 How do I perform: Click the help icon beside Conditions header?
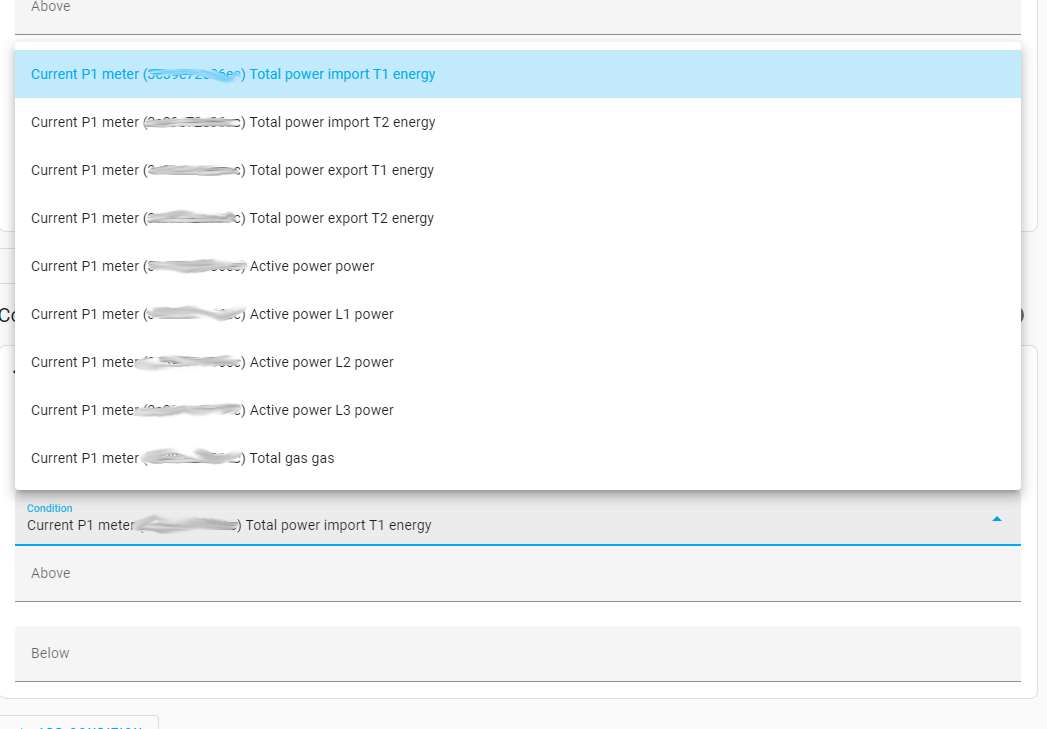coord(1022,315)
